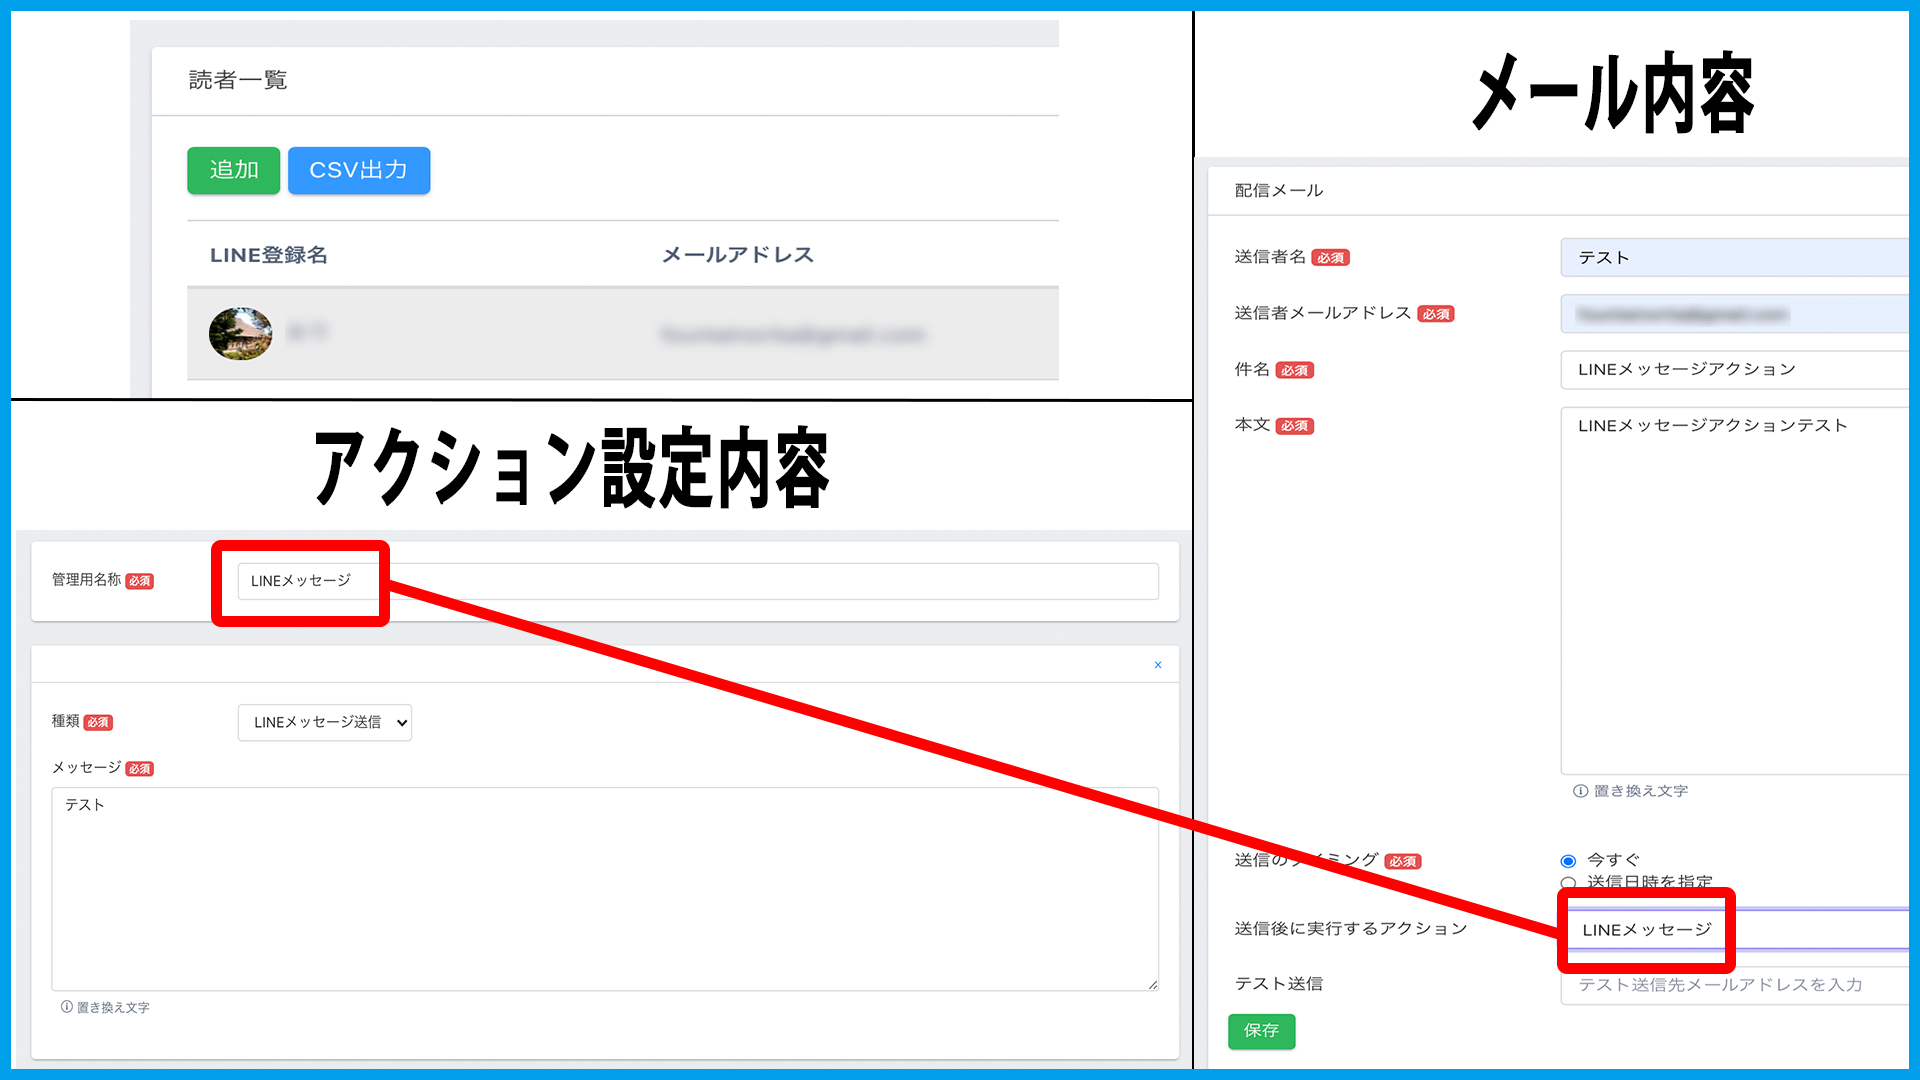Click the テスト送信 email address field
Screen dimensions: 1920x1080
tap(1735, 985)
